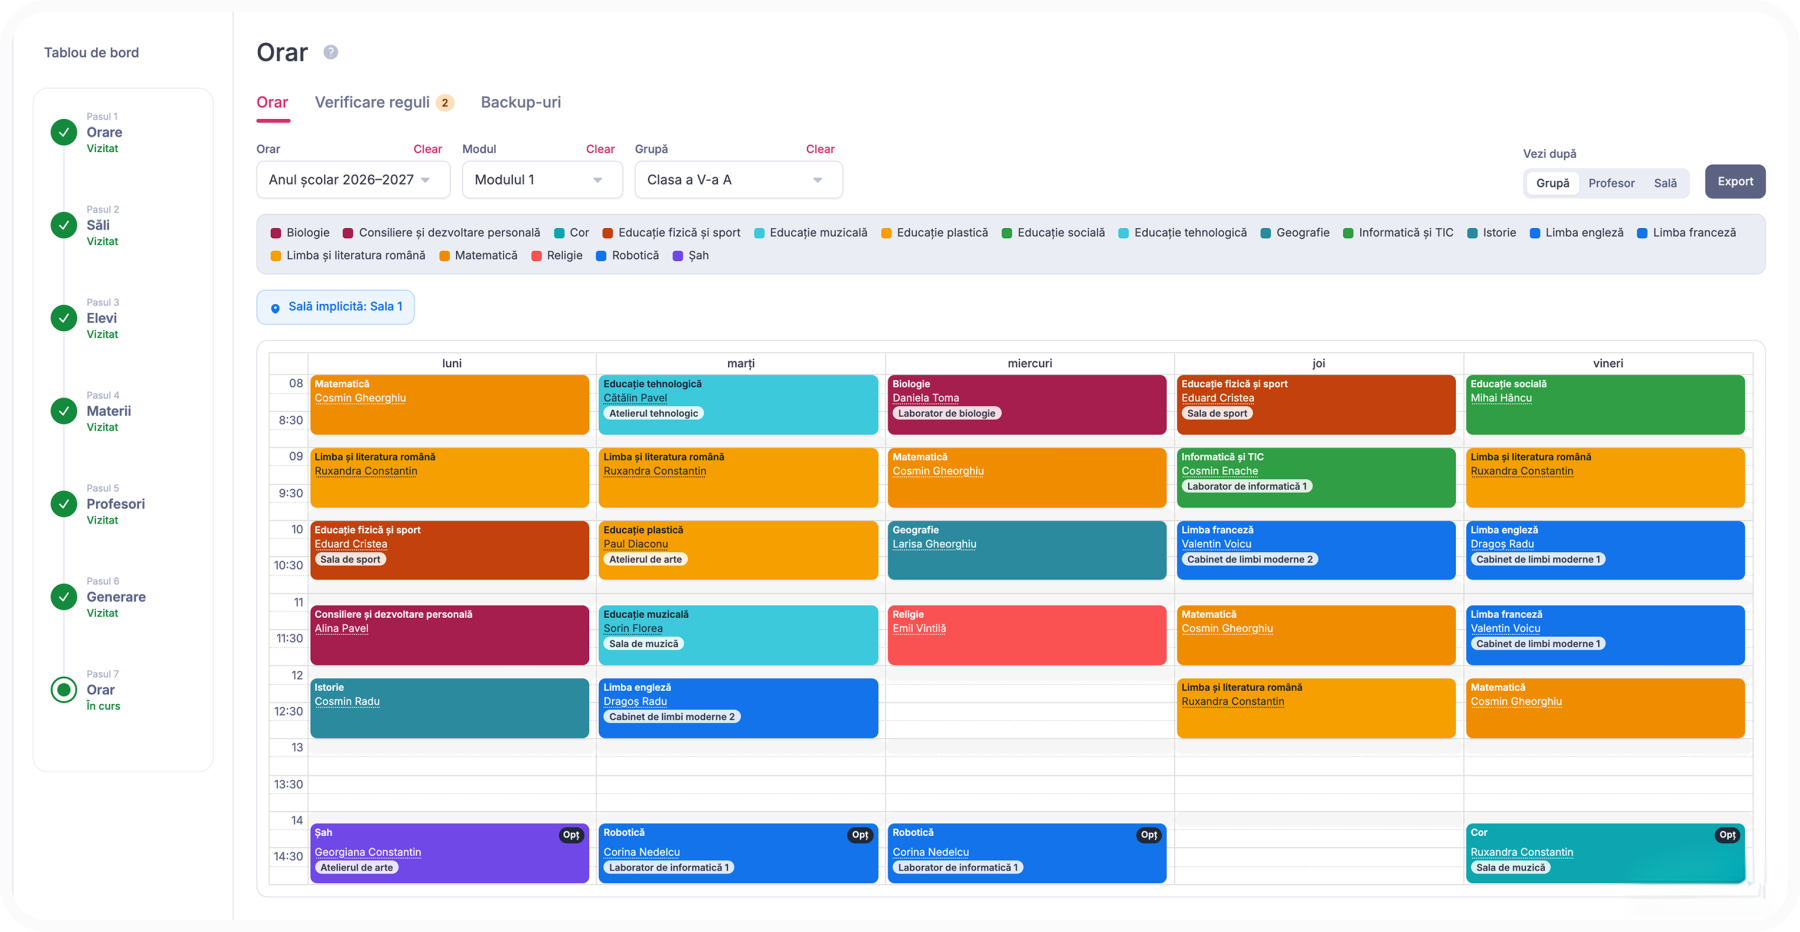Select the Grupă view option

click(1553, 183)
